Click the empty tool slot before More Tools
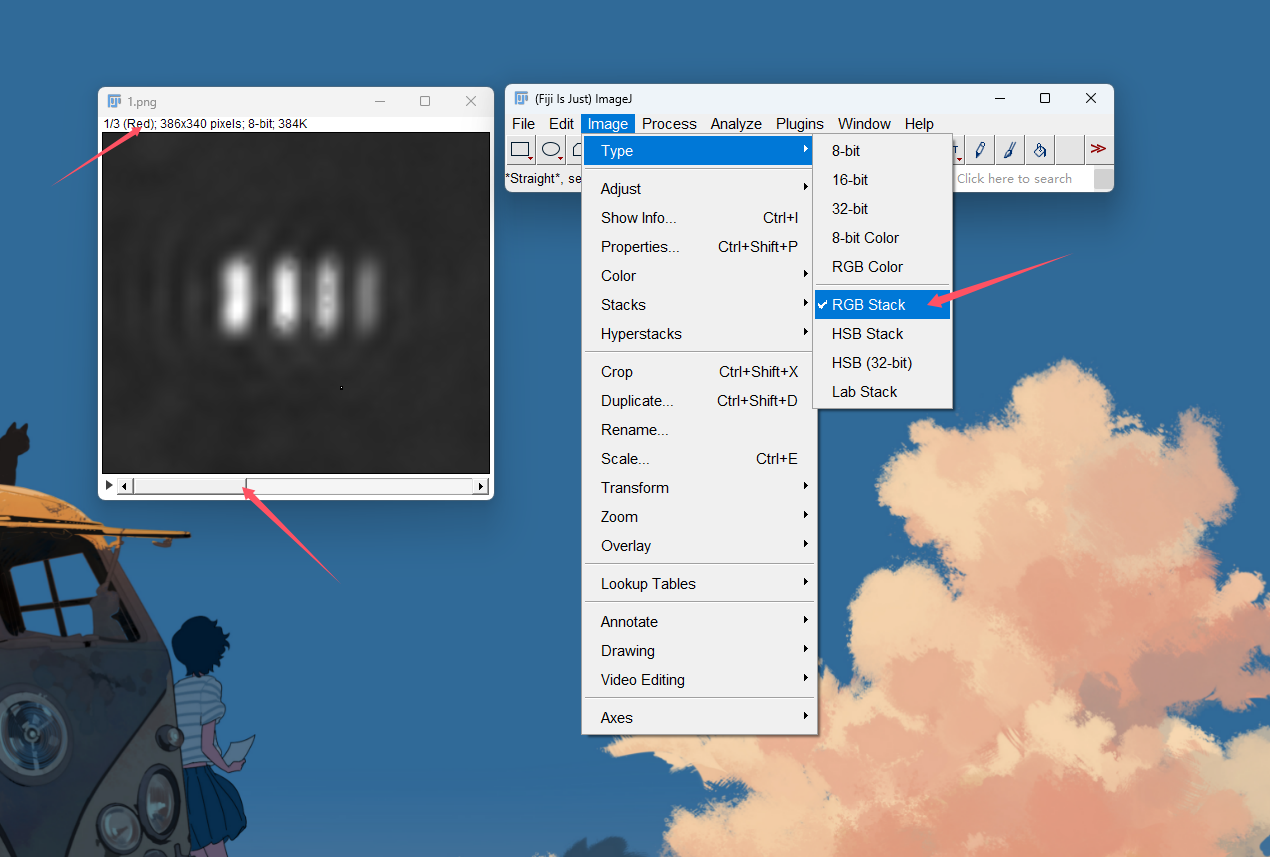1270x857 pixels. tap(1070, 150)
